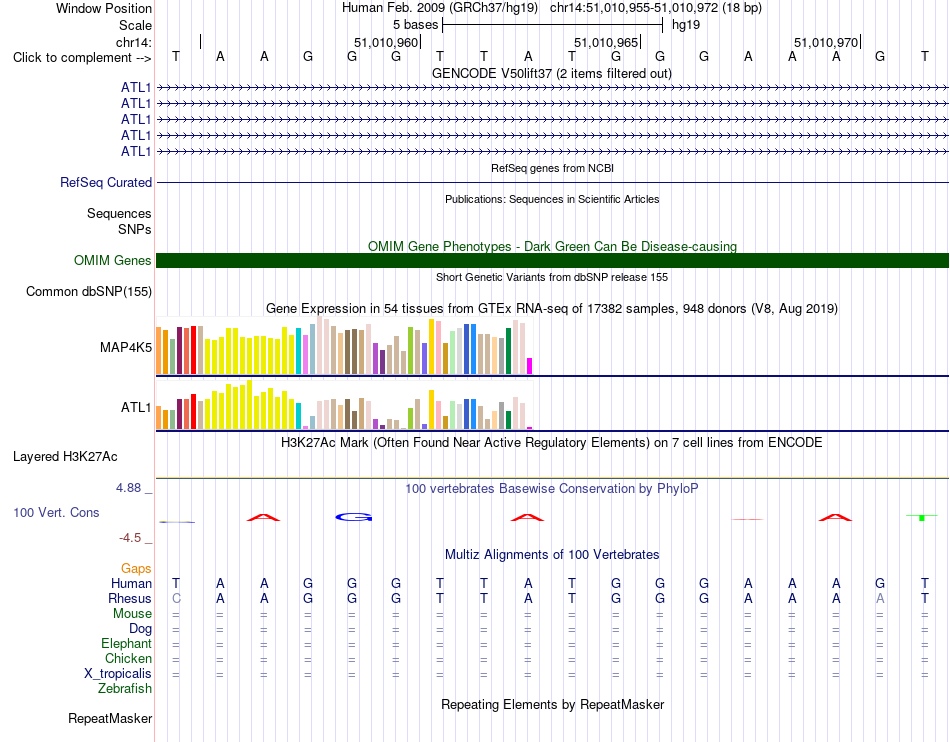Click the green T conservation logo mark

pyautogui.click(x=922, y=517)
